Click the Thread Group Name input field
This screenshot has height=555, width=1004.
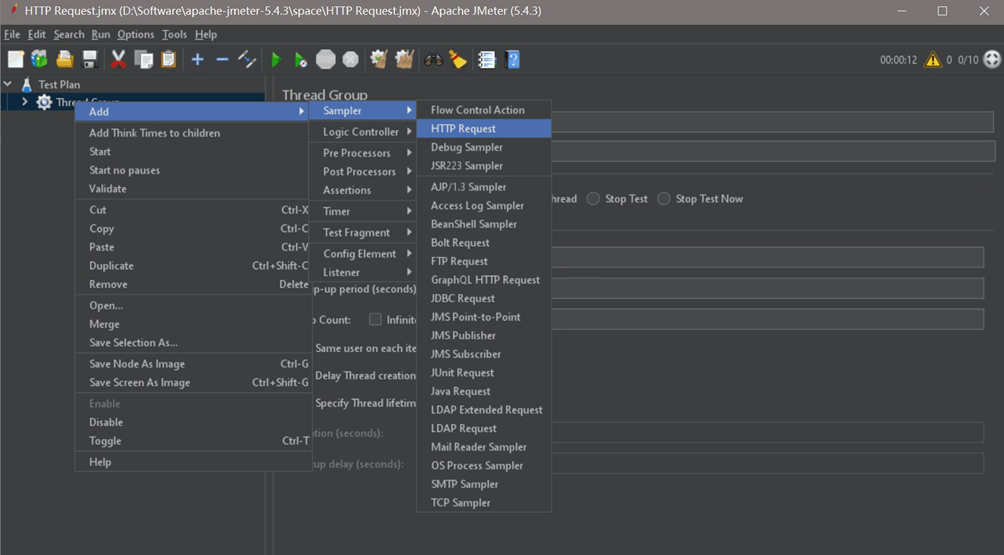tap(772, 122)
